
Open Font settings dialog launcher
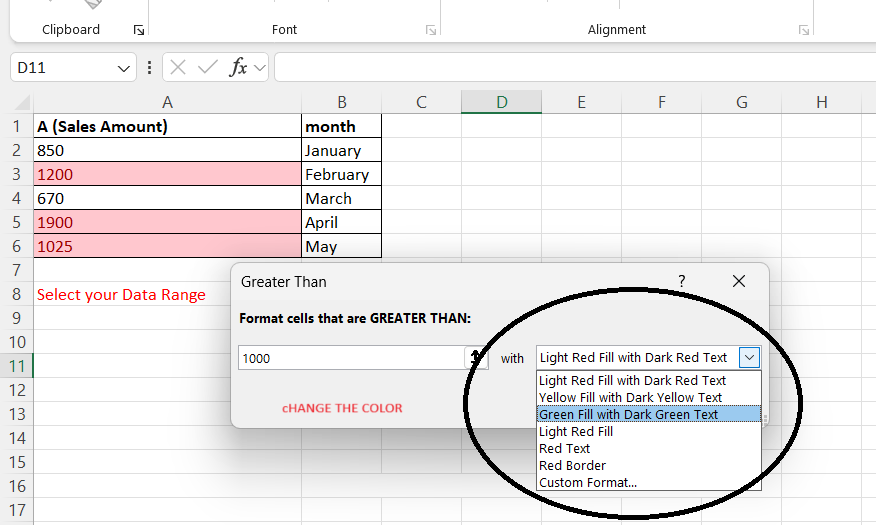click(x=431, y=30)
